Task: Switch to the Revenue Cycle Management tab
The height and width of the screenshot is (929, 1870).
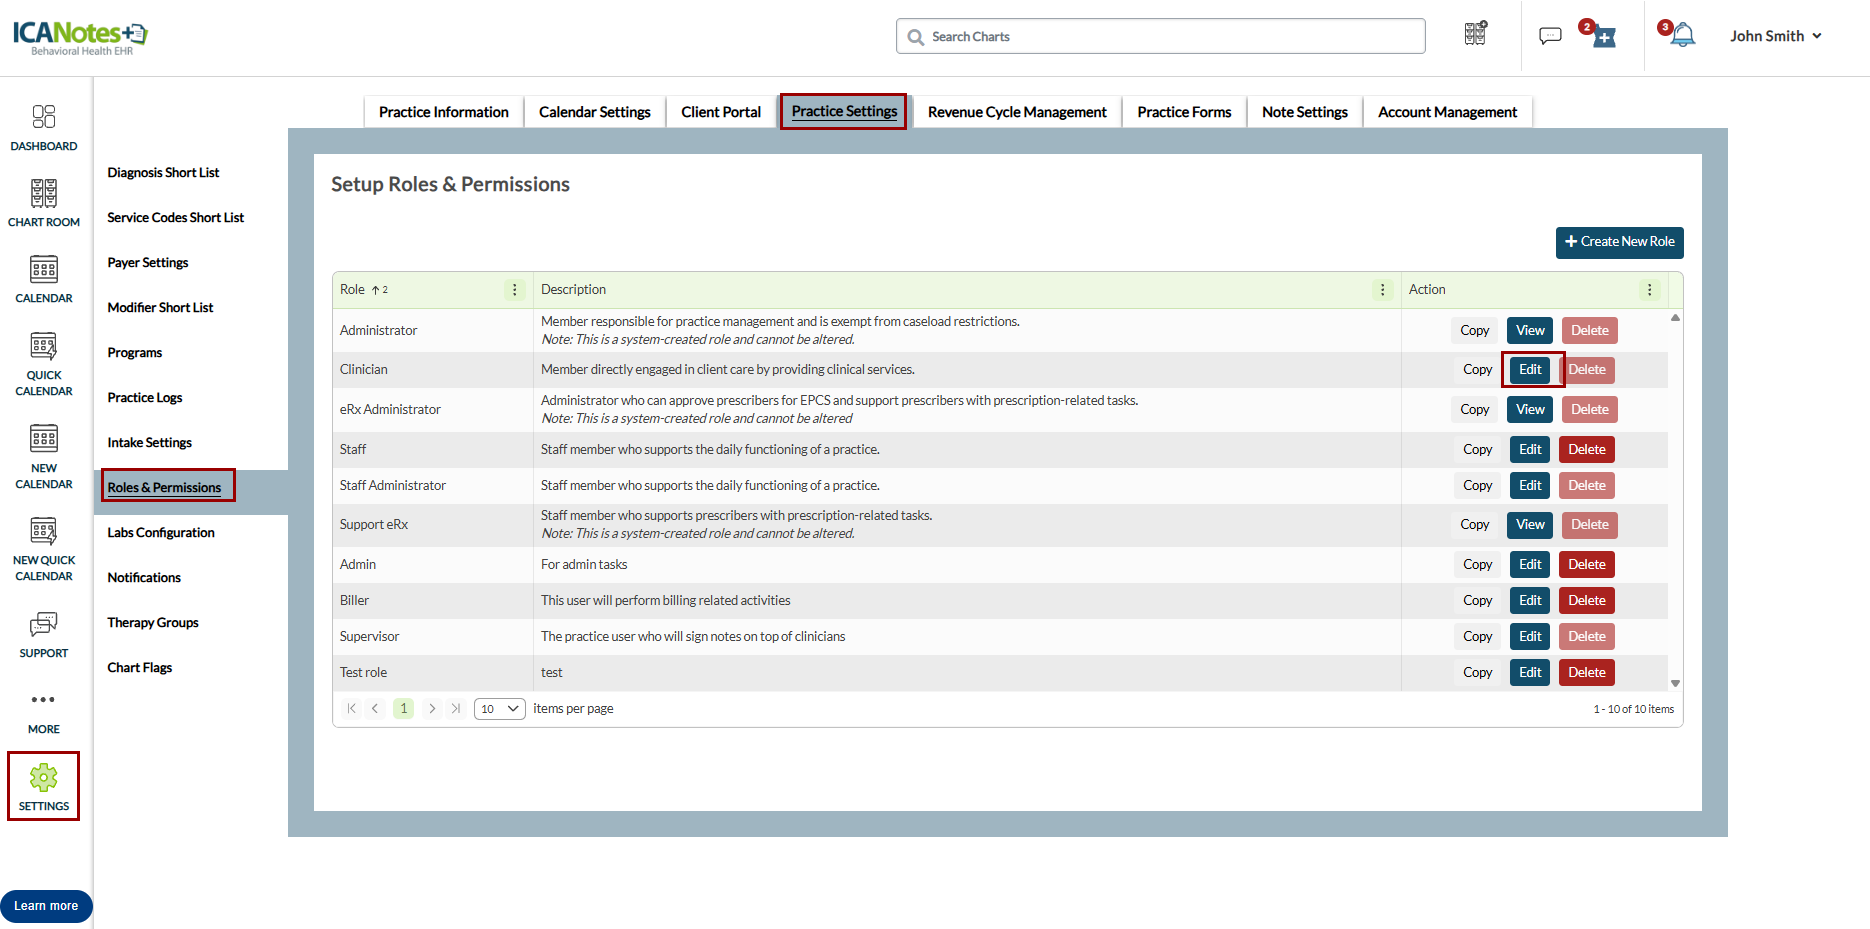Action: pyautogui.click(x=1016, y=112)
